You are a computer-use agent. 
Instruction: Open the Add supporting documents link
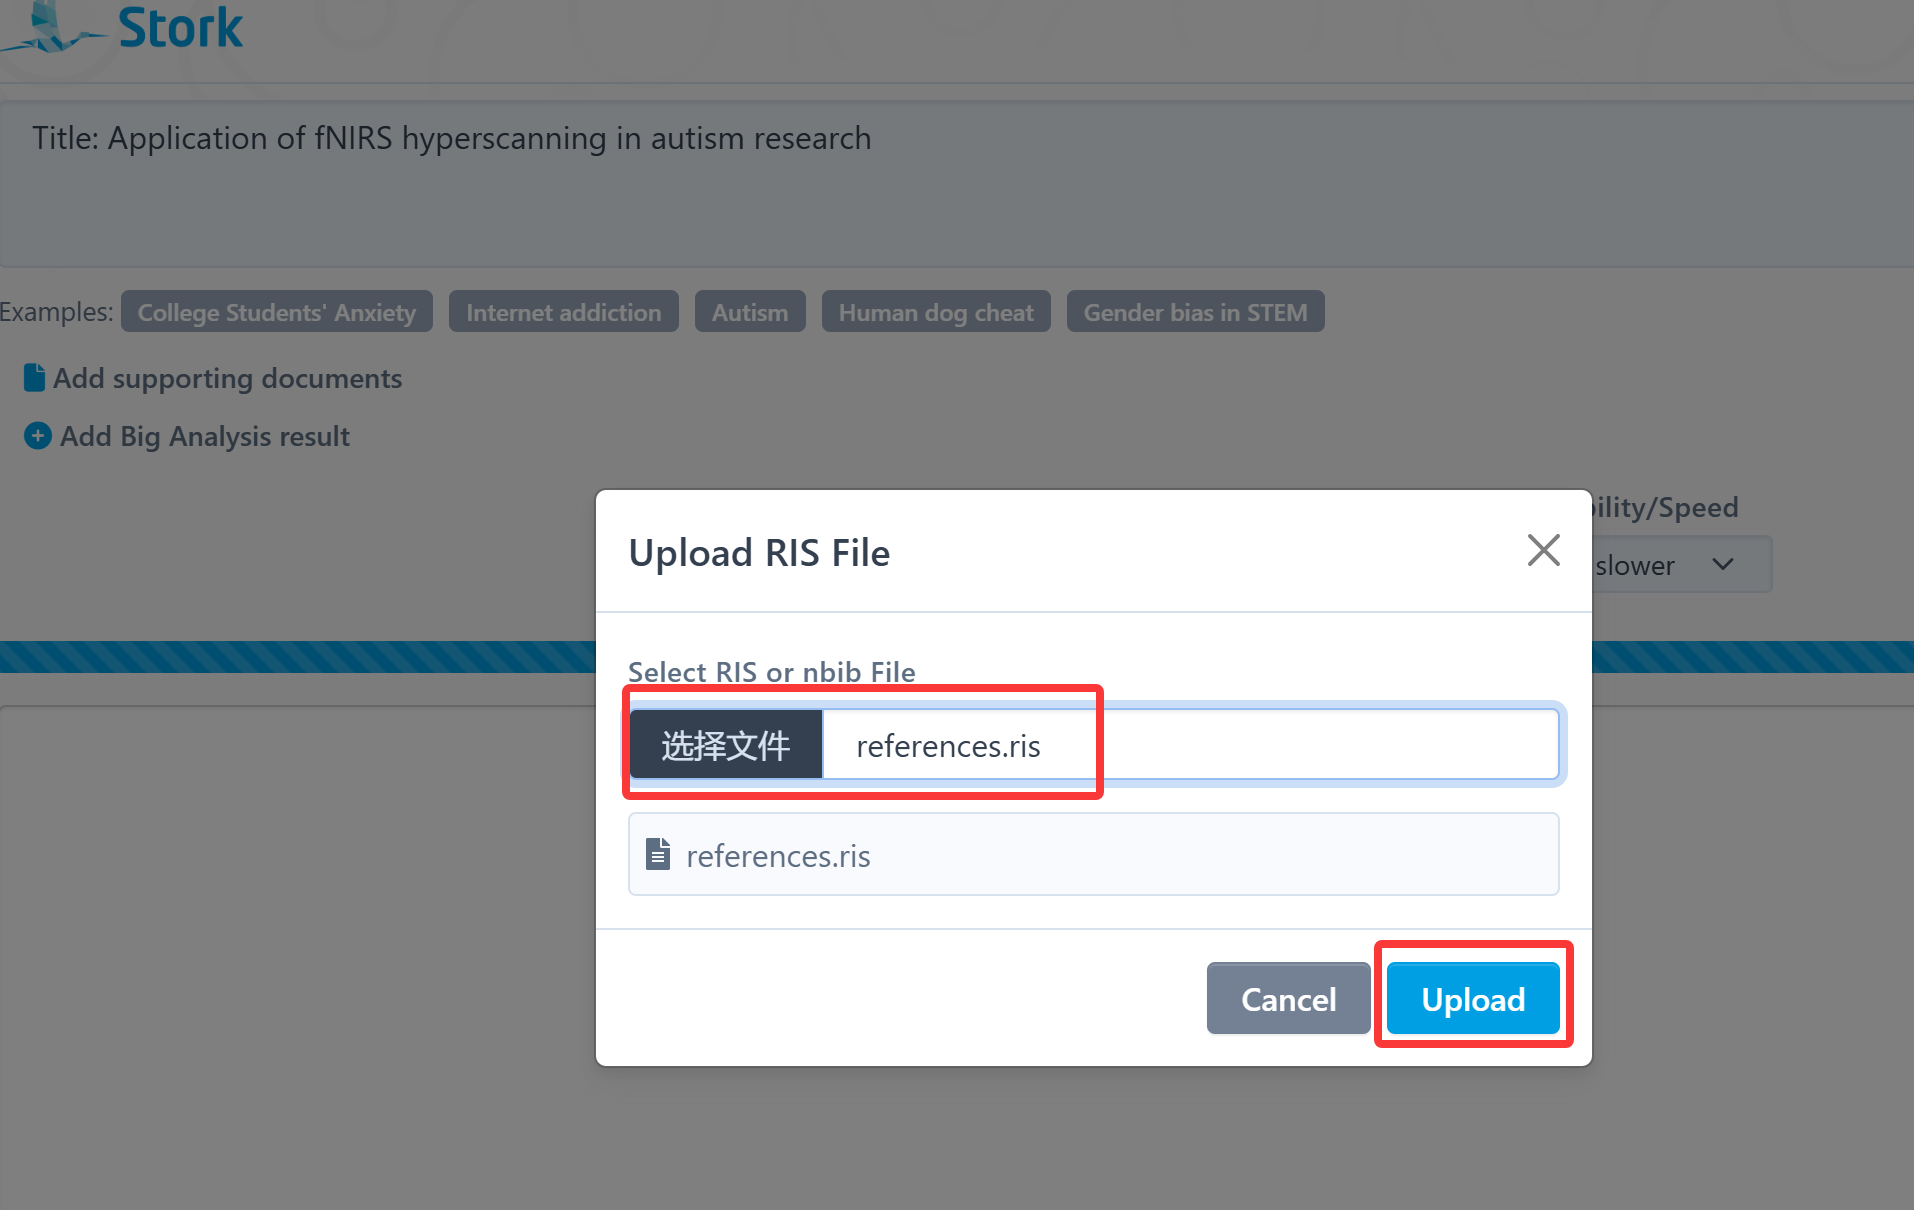click(227, 378)
